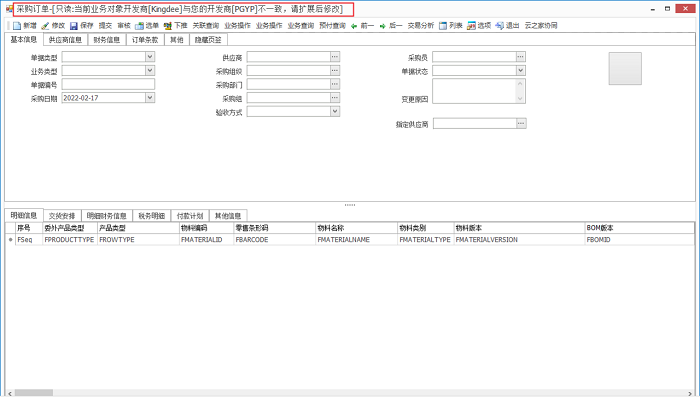Expand the 单据类型 dropdown
Viewport: 700px width, 404px height.
point(150,58)
